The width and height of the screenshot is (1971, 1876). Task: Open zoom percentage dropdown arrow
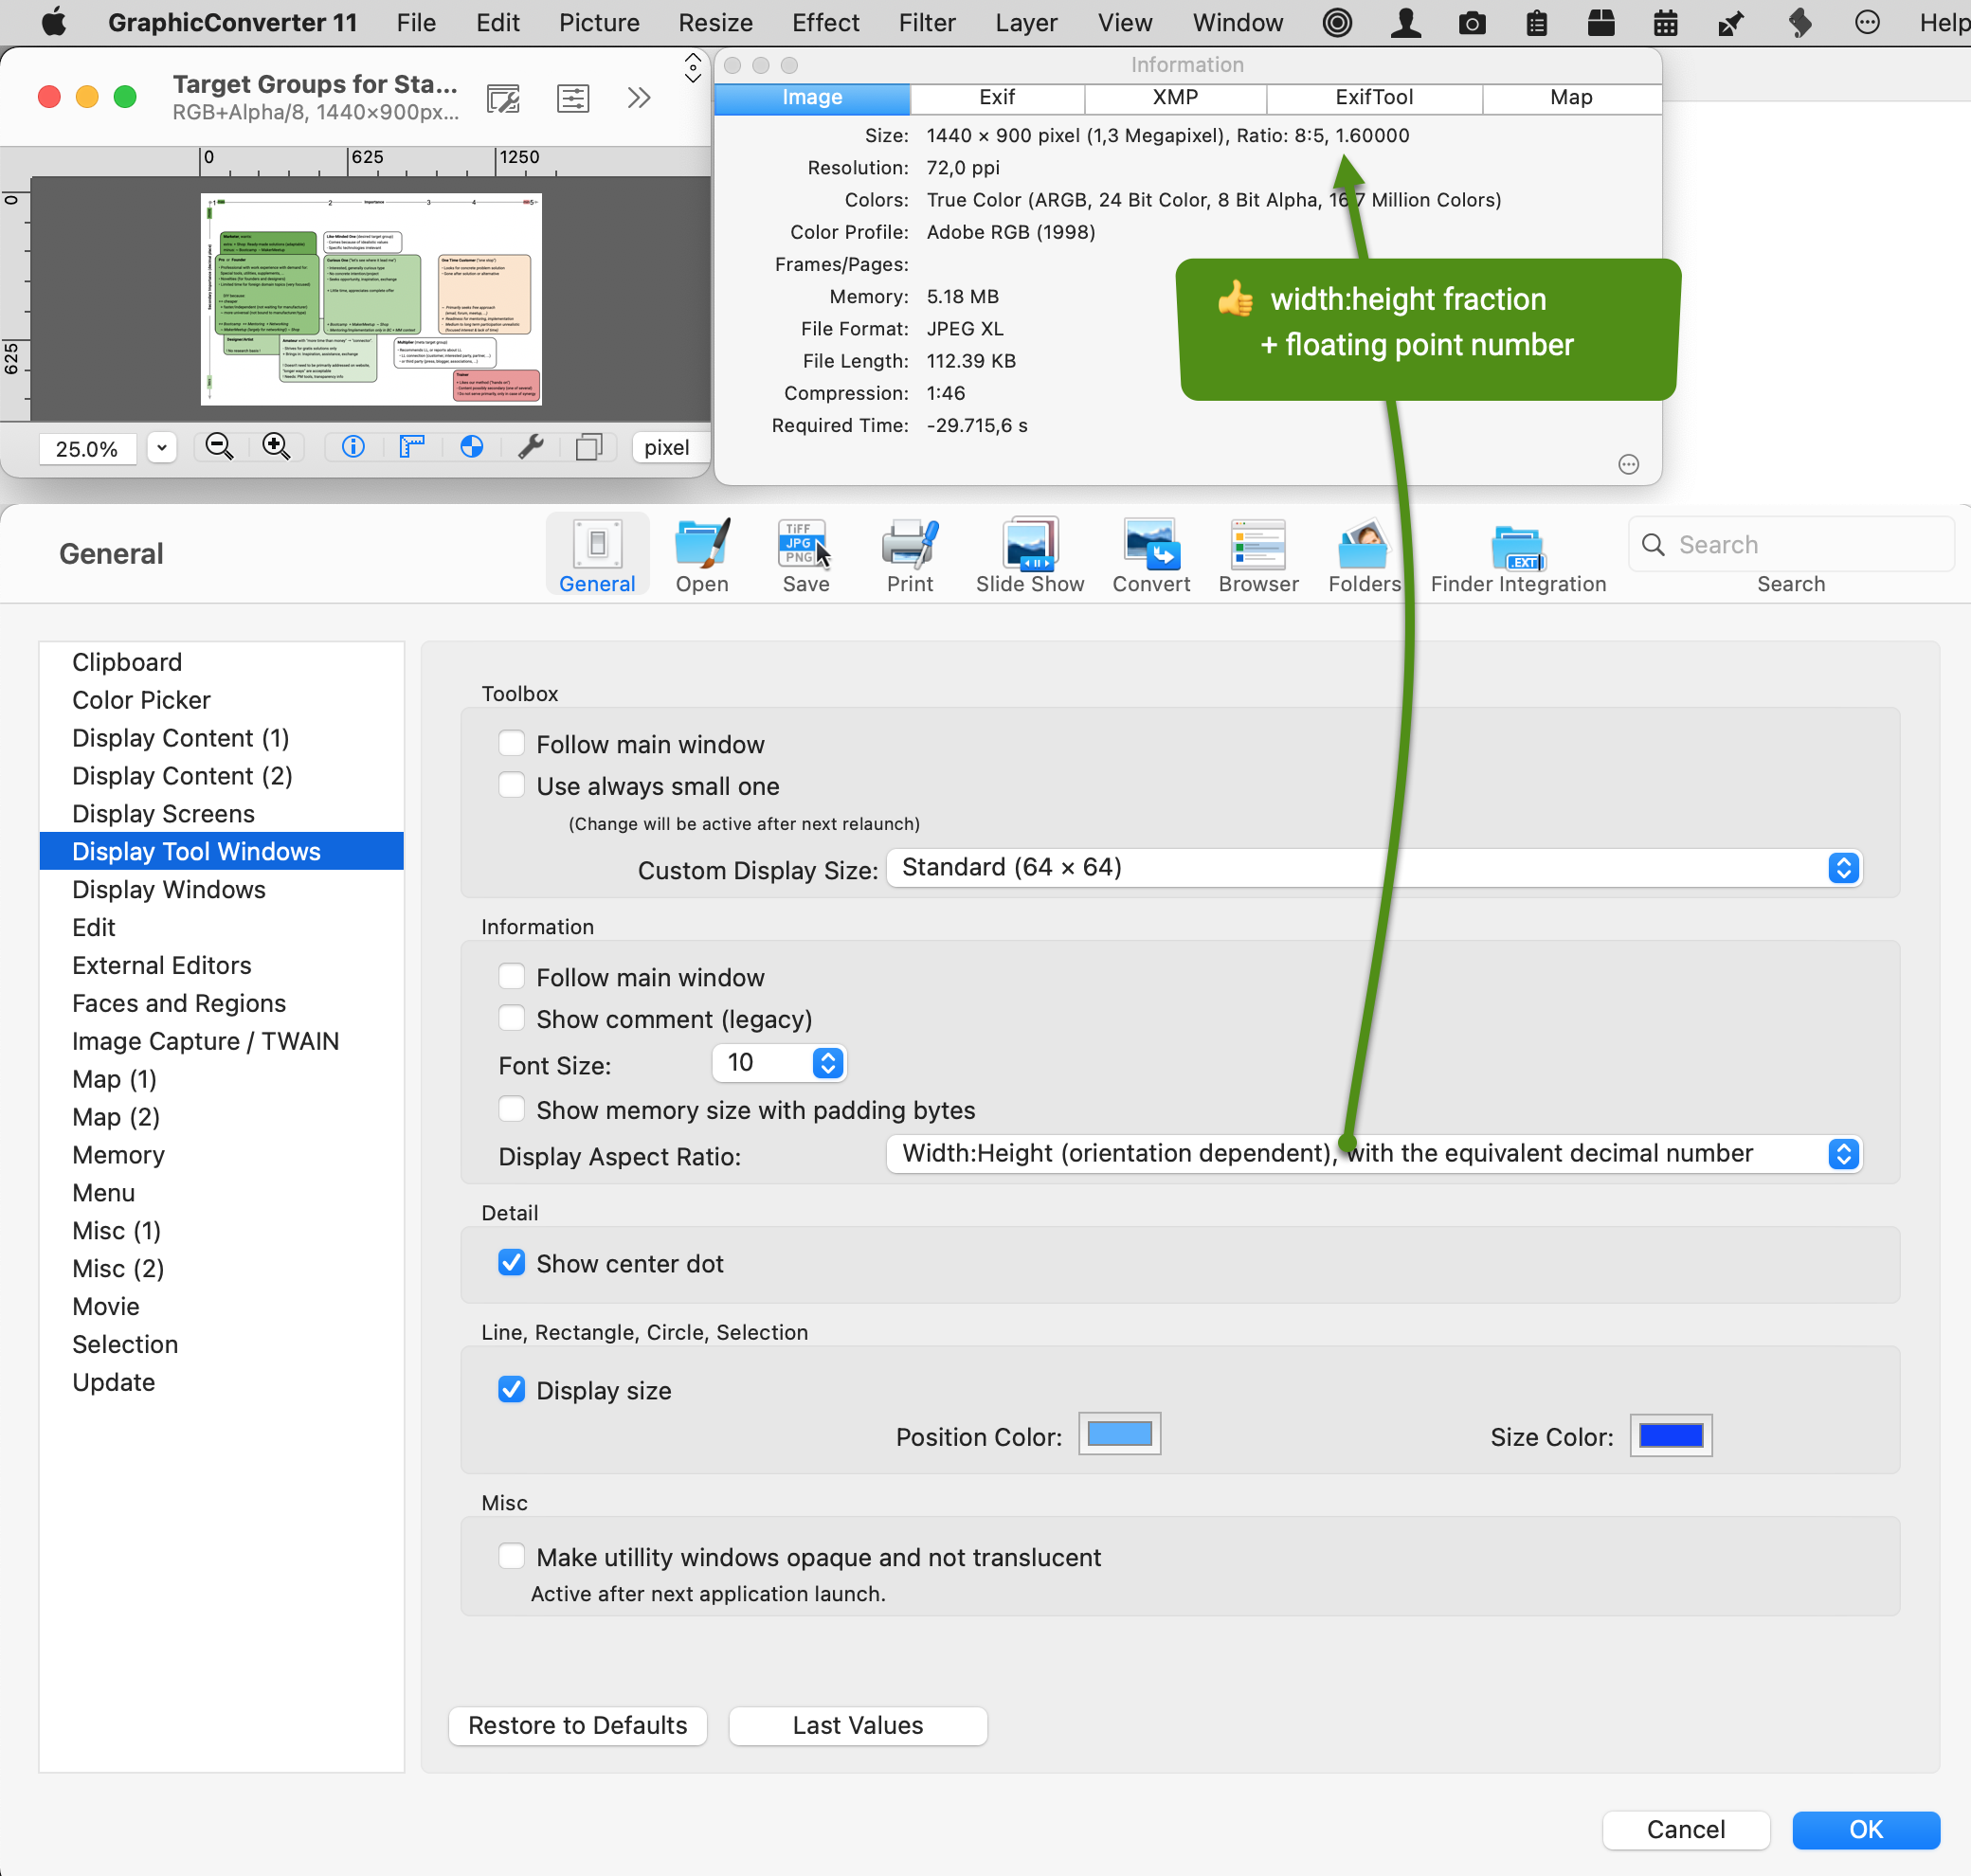pos(161,447)
